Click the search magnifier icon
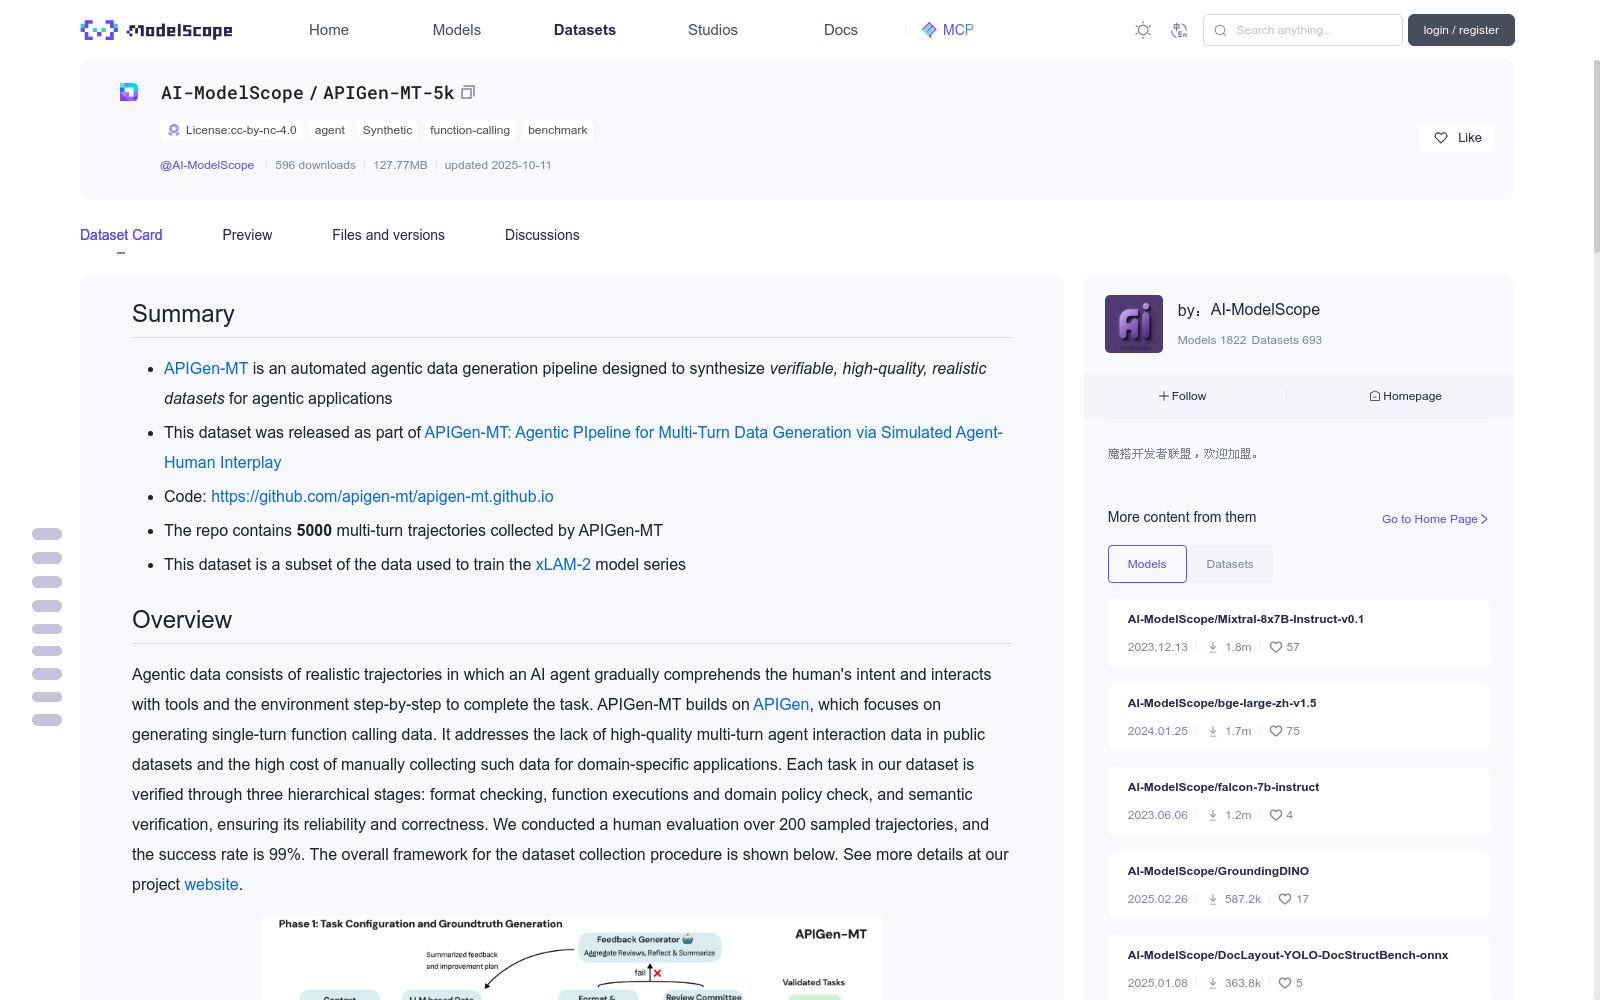The height and width of the screenshot is (1000, 1600). click(1220, 30)
